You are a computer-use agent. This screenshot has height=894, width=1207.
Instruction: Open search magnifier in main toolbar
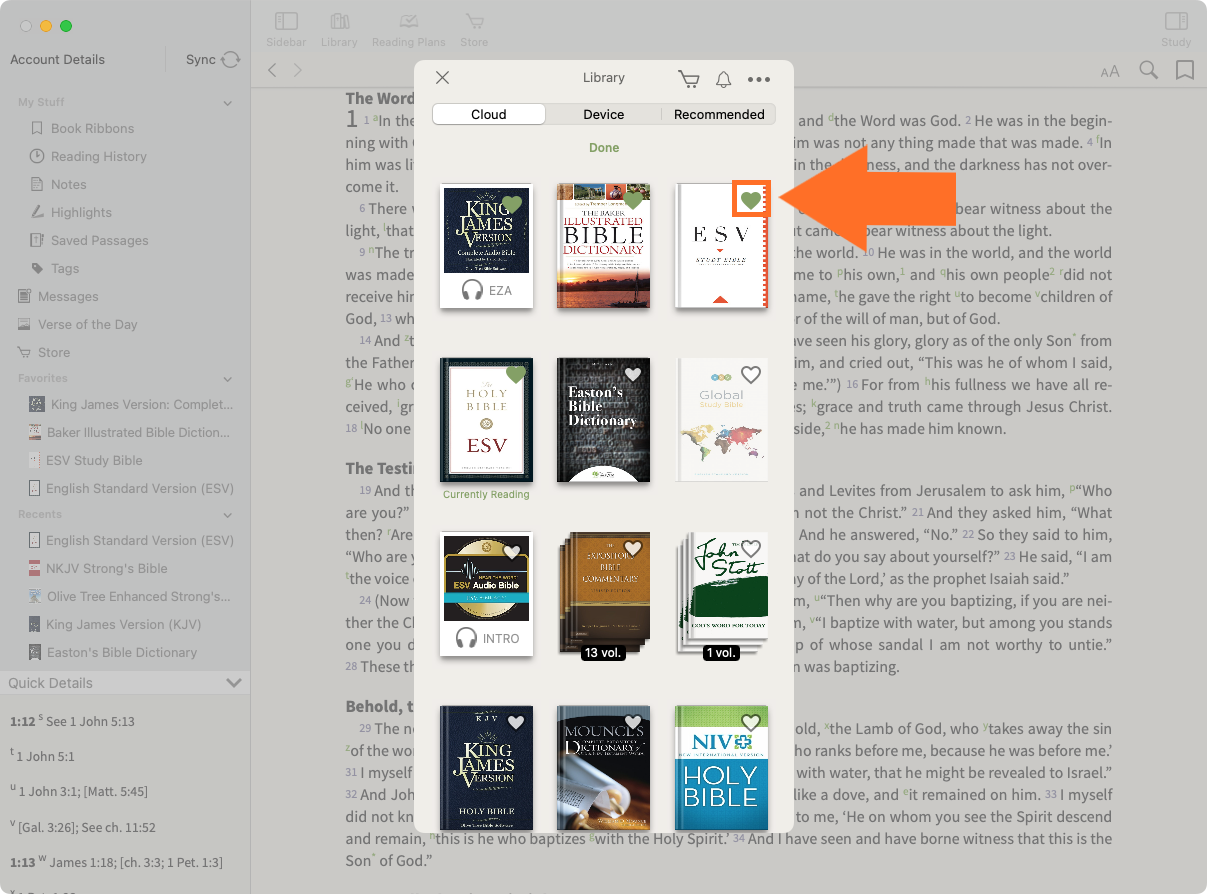1149,70
